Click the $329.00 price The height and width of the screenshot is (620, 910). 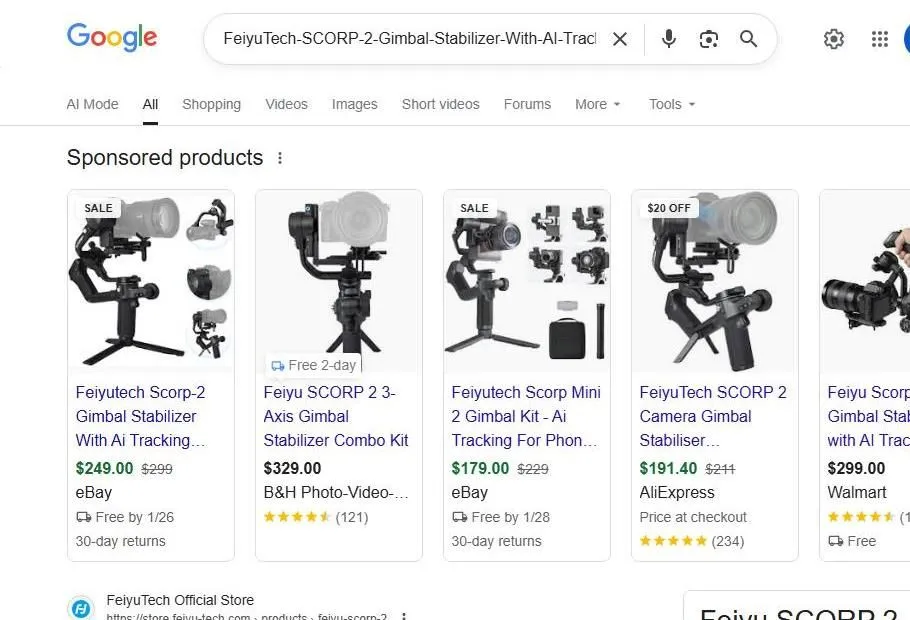coord(292,468)
